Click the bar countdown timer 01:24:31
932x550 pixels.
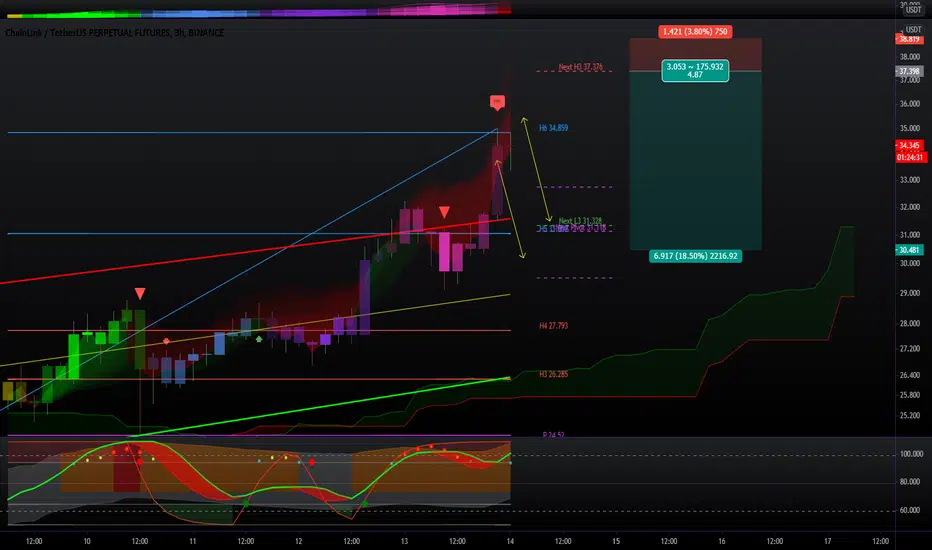[911, 158]
